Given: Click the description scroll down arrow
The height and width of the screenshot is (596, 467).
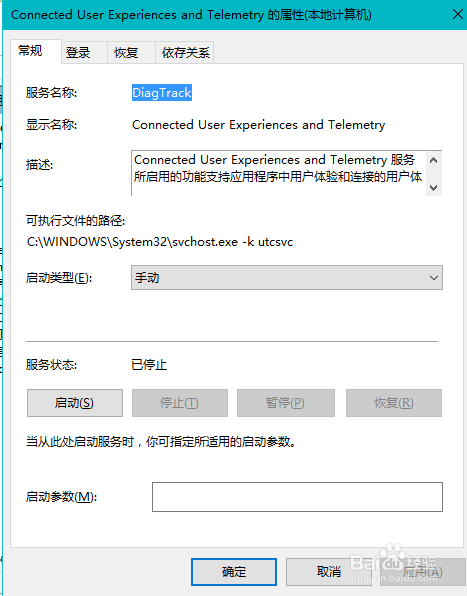Looking at the screenshot, I should [x=434, y=187].
